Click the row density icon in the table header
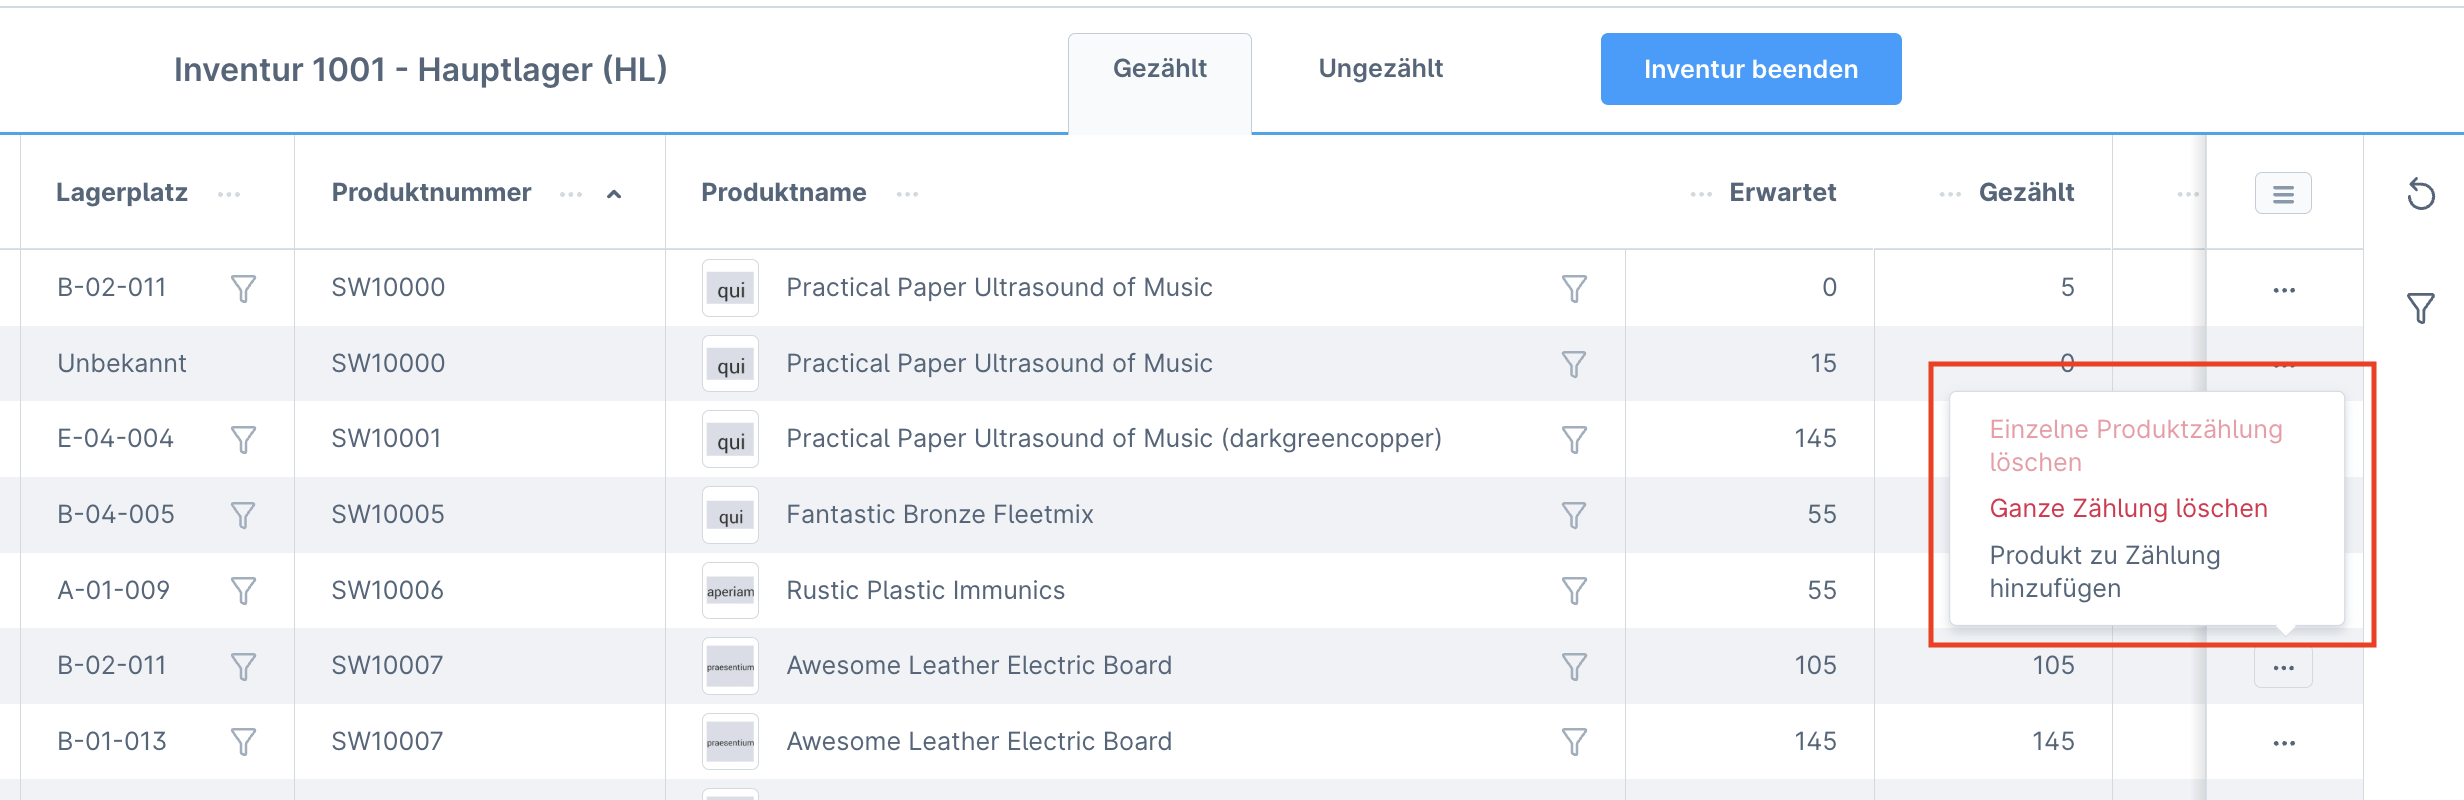 (2283, 193)
